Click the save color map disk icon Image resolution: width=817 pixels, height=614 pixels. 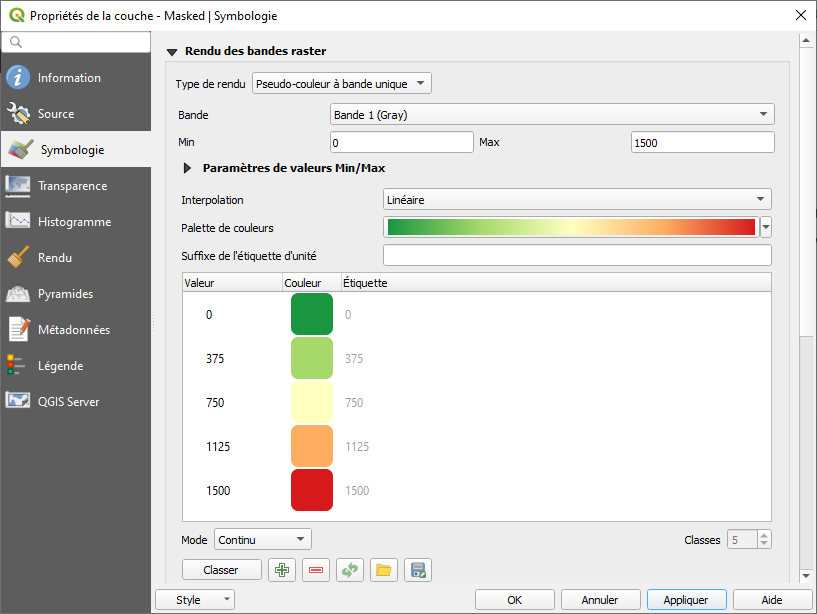tap(418, 570)
